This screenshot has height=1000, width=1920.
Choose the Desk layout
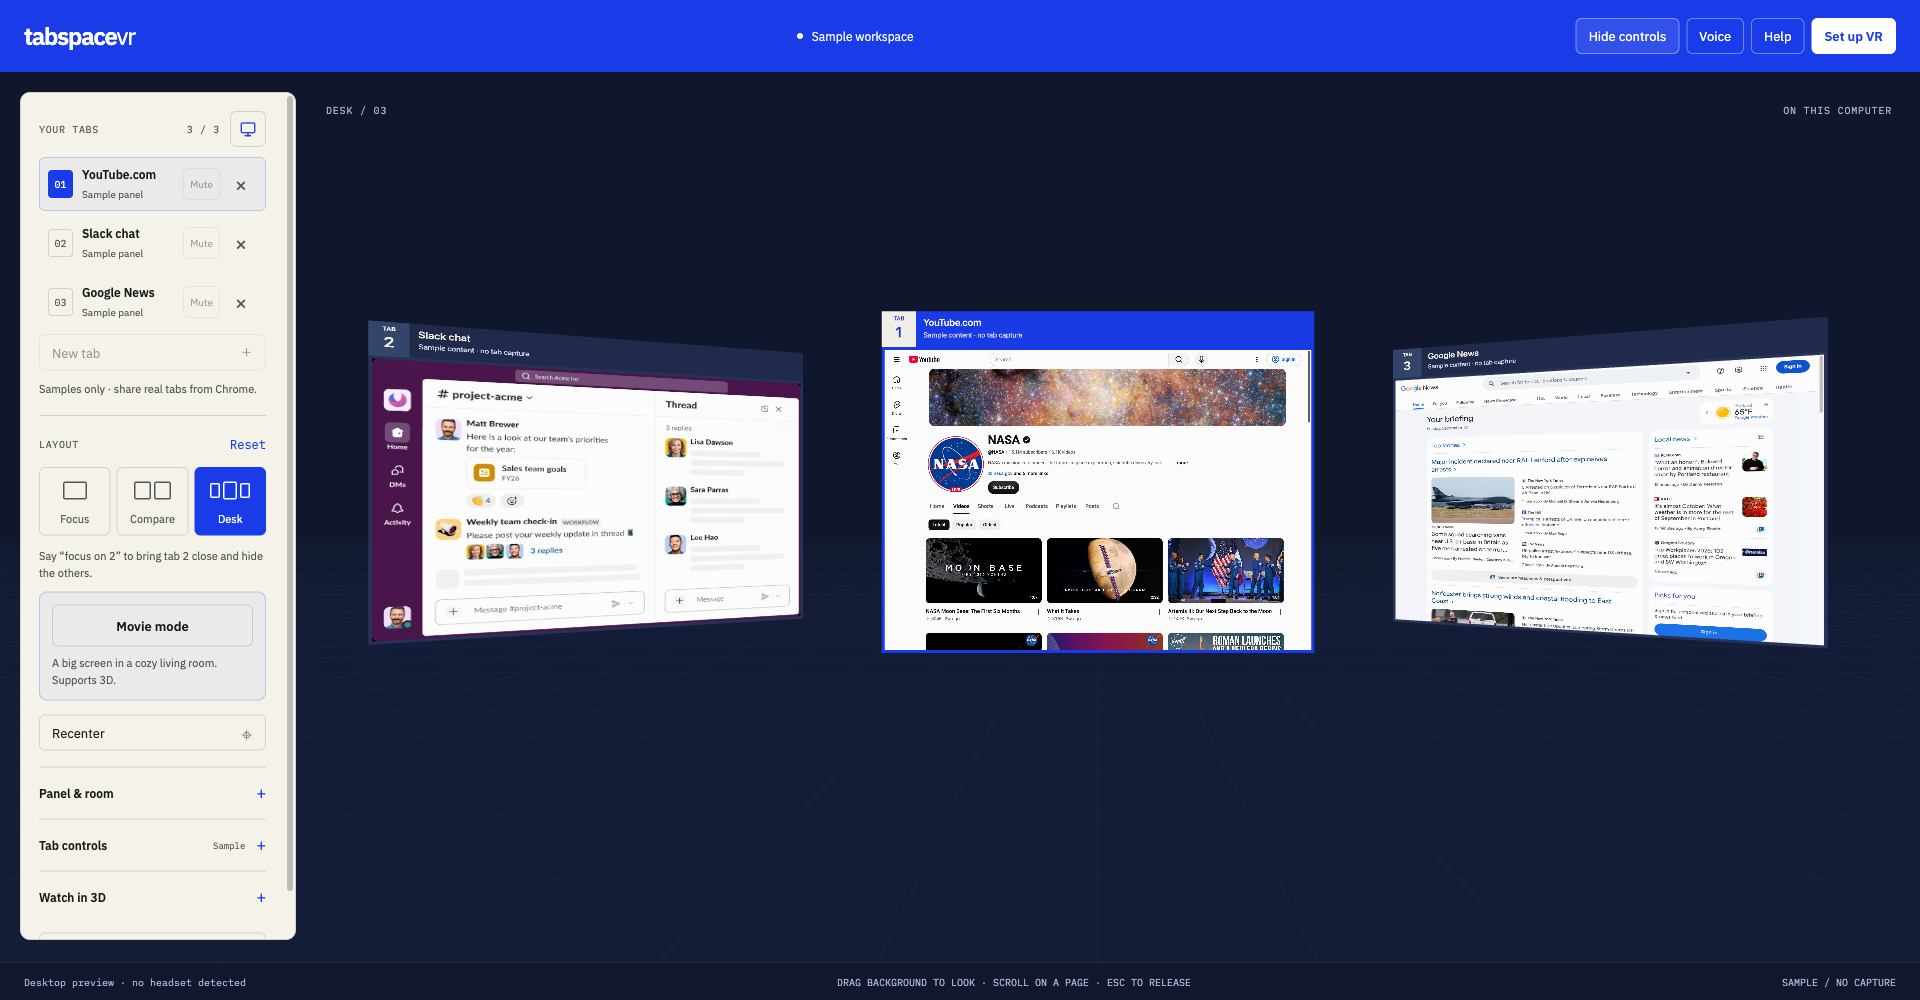tap(230, 501)
